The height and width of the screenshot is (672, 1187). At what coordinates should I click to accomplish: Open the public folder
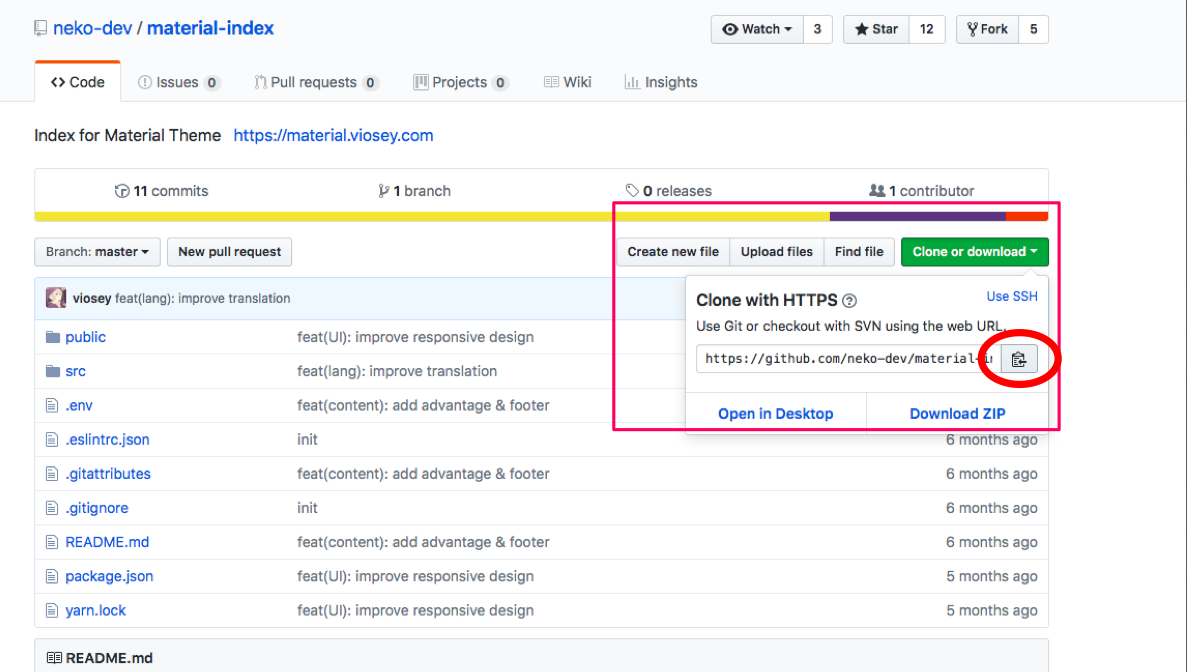pos(86,338)
